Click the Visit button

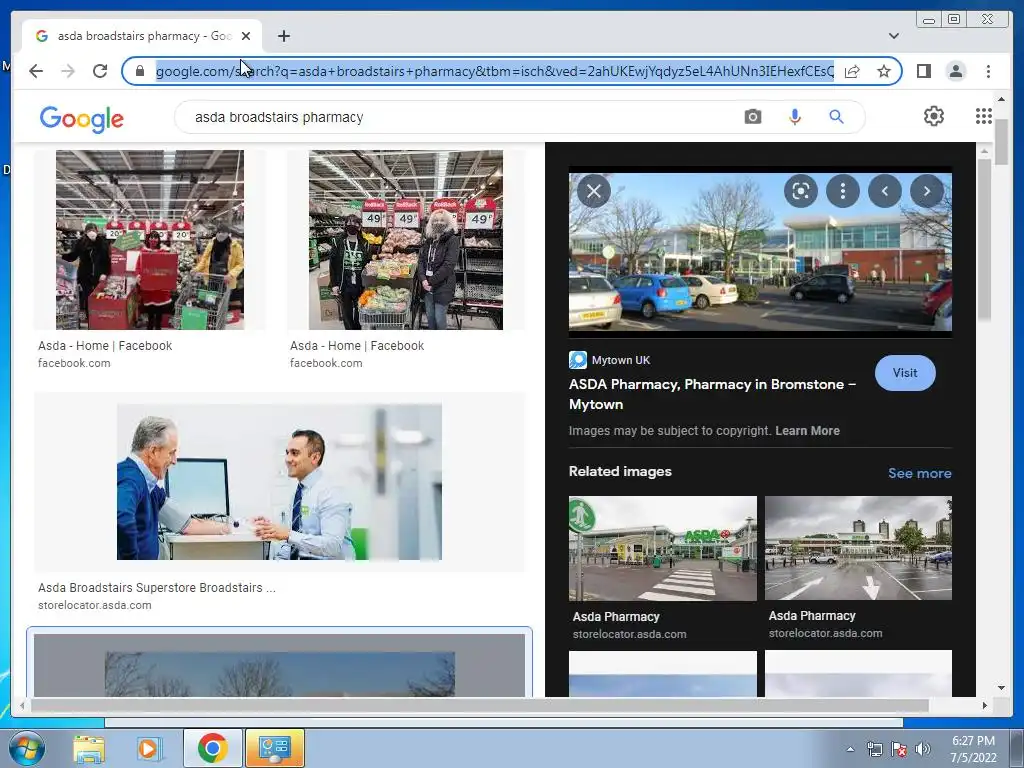coord(904,373)
